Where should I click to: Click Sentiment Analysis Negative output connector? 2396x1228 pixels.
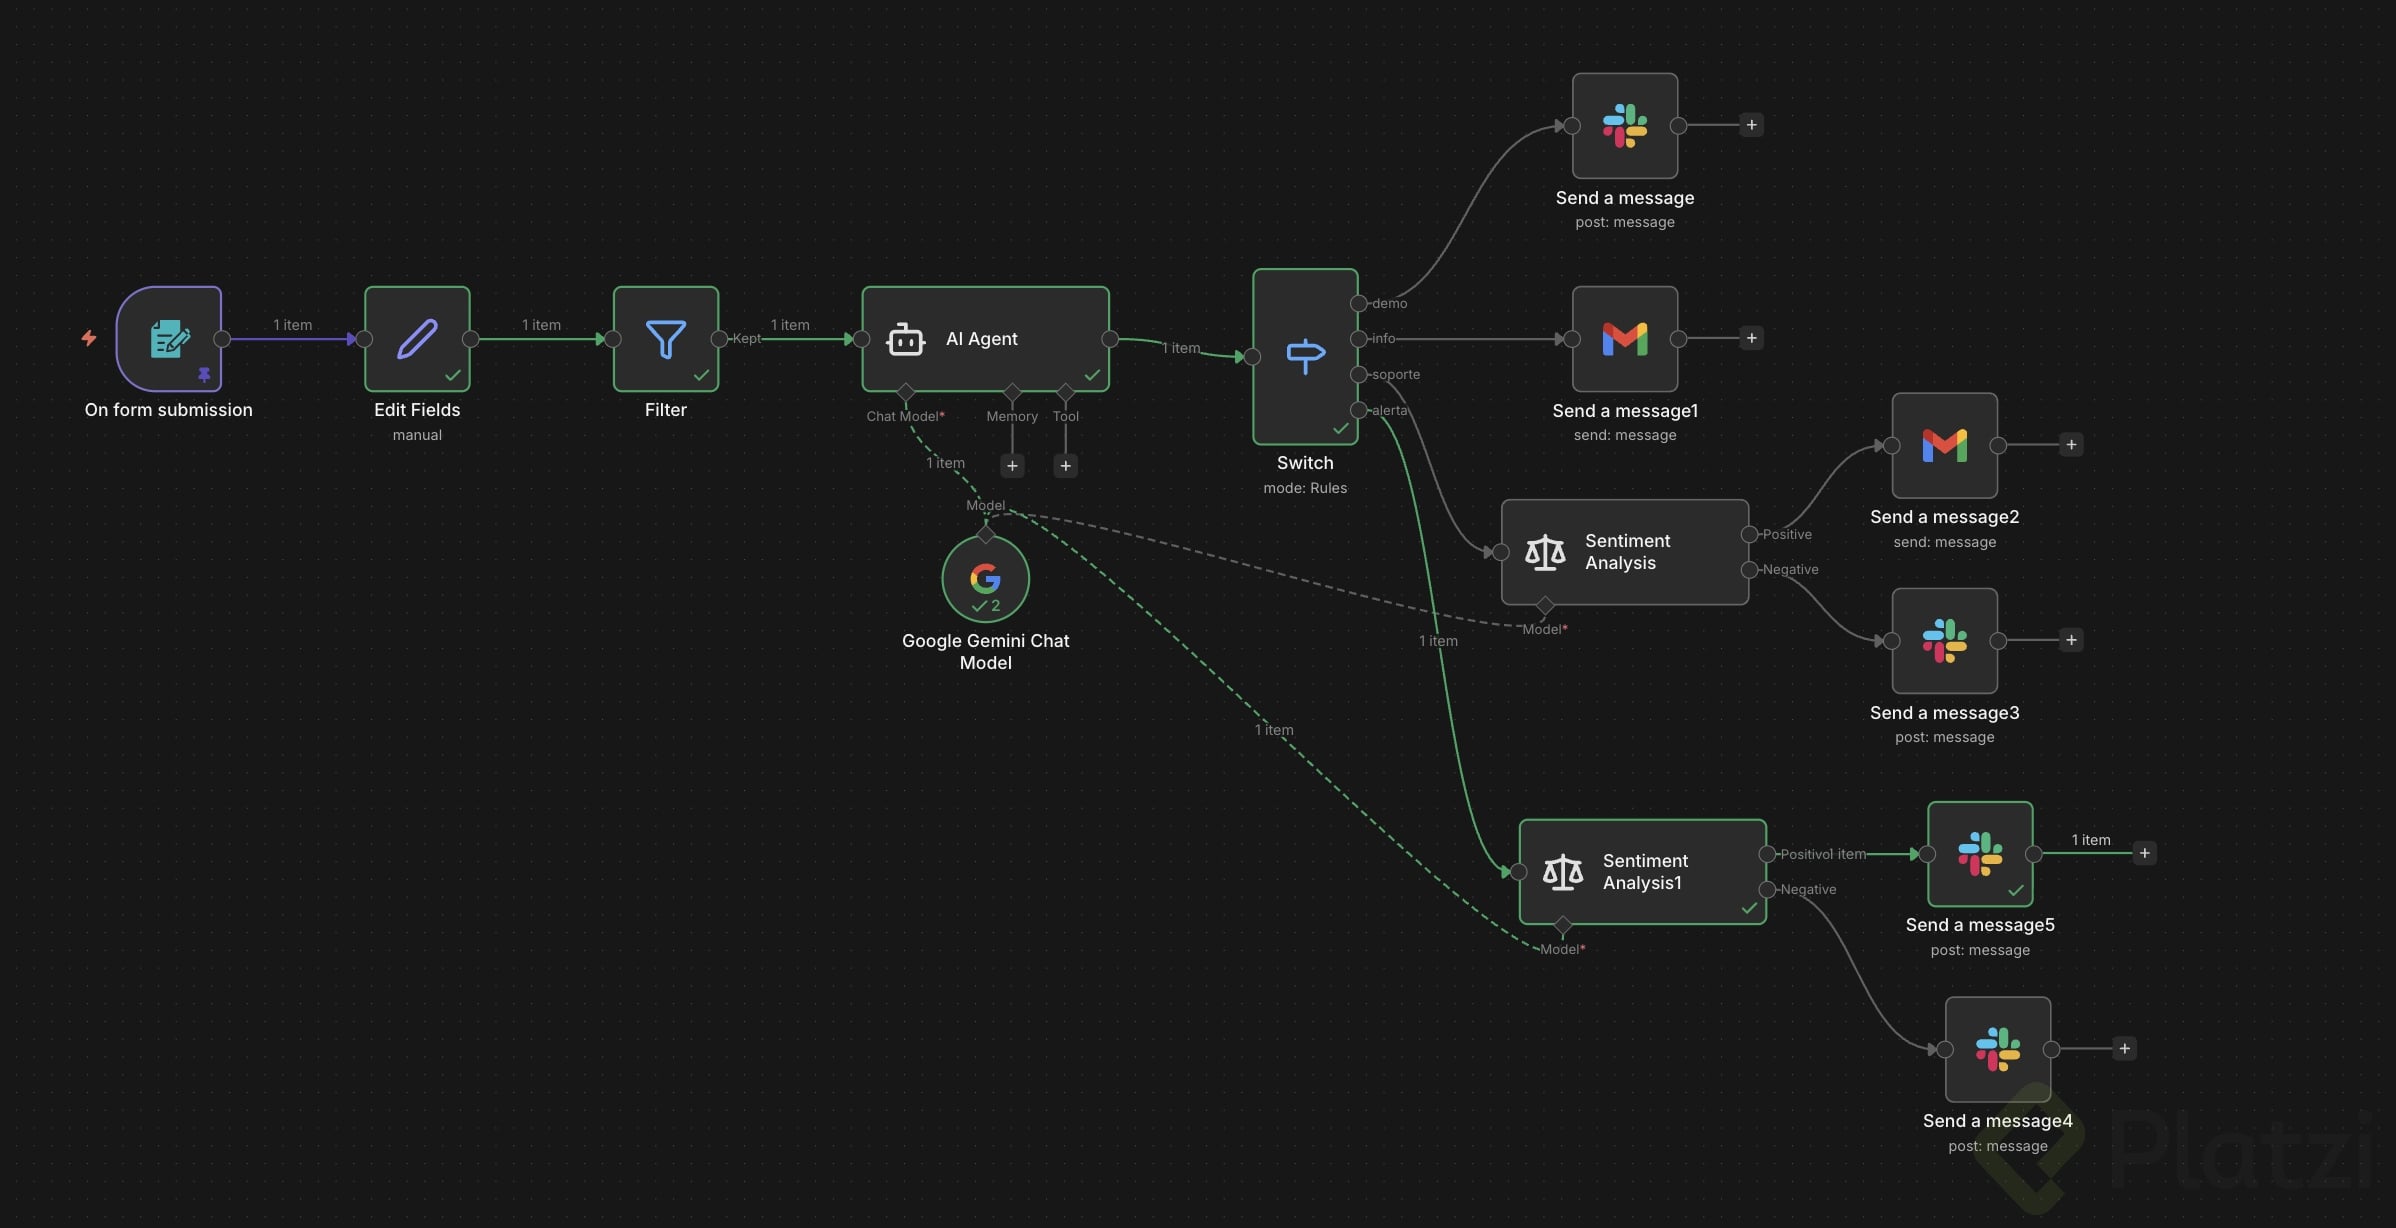coord(1749,570)
